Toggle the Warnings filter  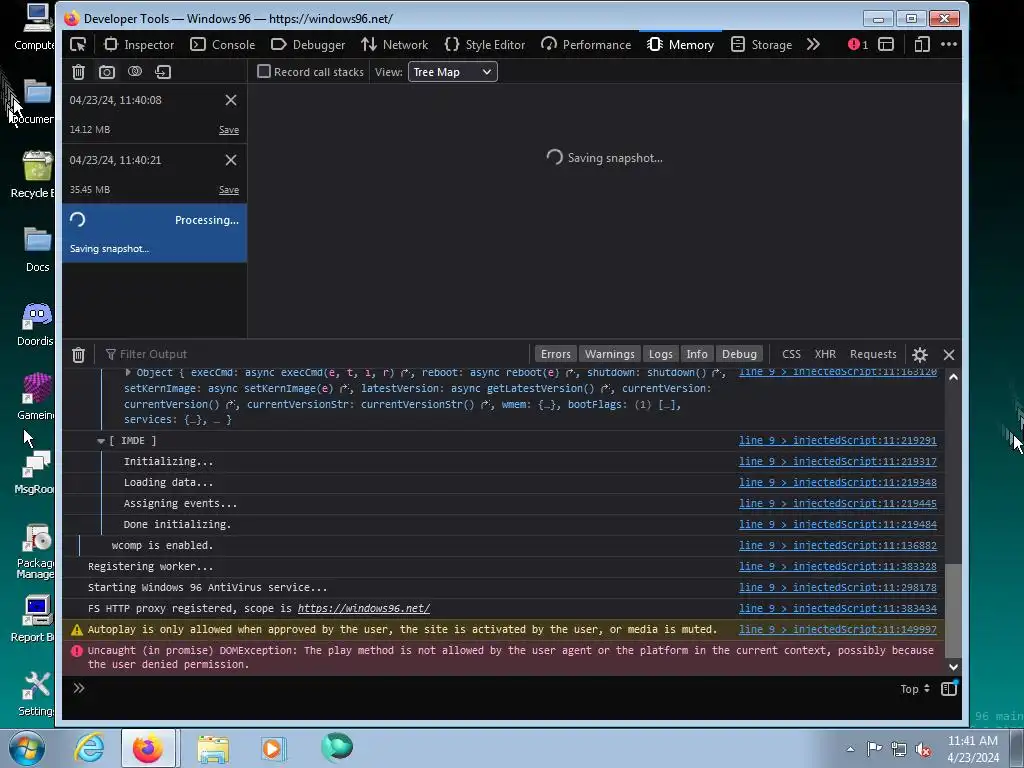(x=609, y=354)
